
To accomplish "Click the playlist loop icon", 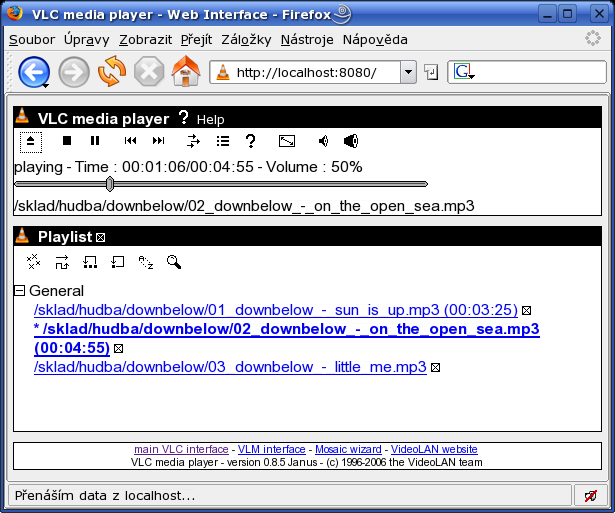I will pyautogui.click(x=90, y=262).
